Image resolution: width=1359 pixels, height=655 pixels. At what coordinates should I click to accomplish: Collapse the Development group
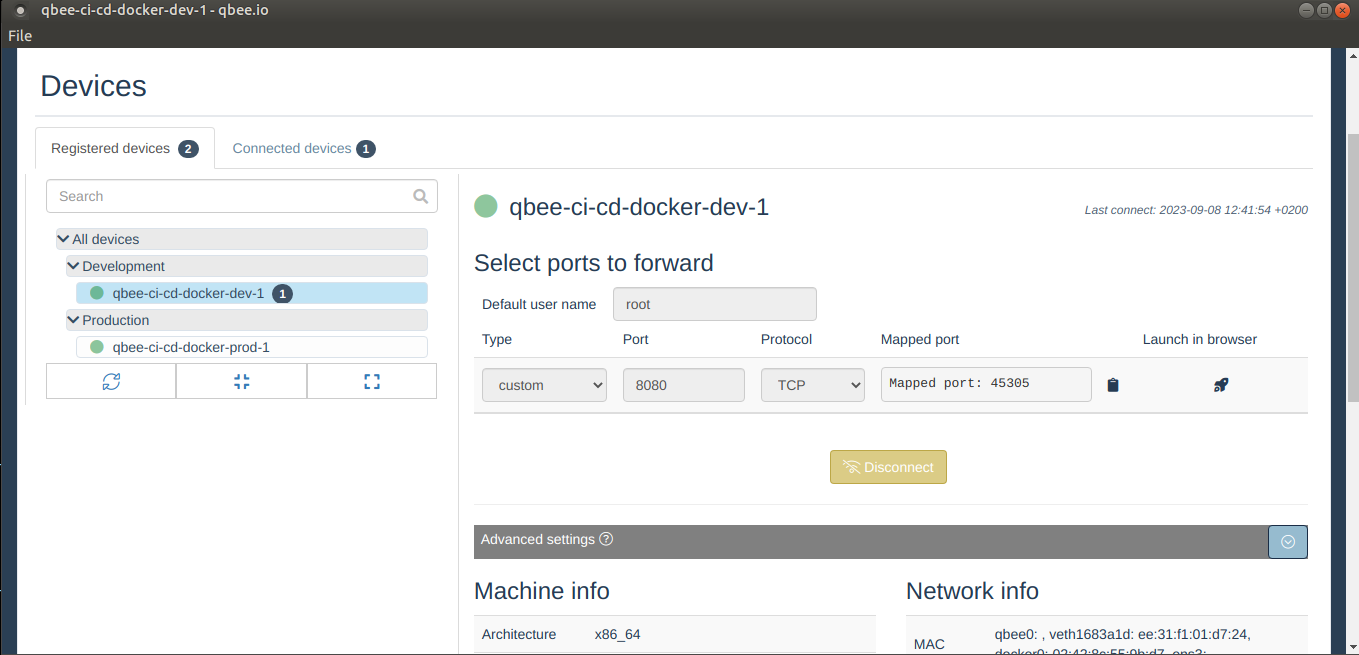72,265
